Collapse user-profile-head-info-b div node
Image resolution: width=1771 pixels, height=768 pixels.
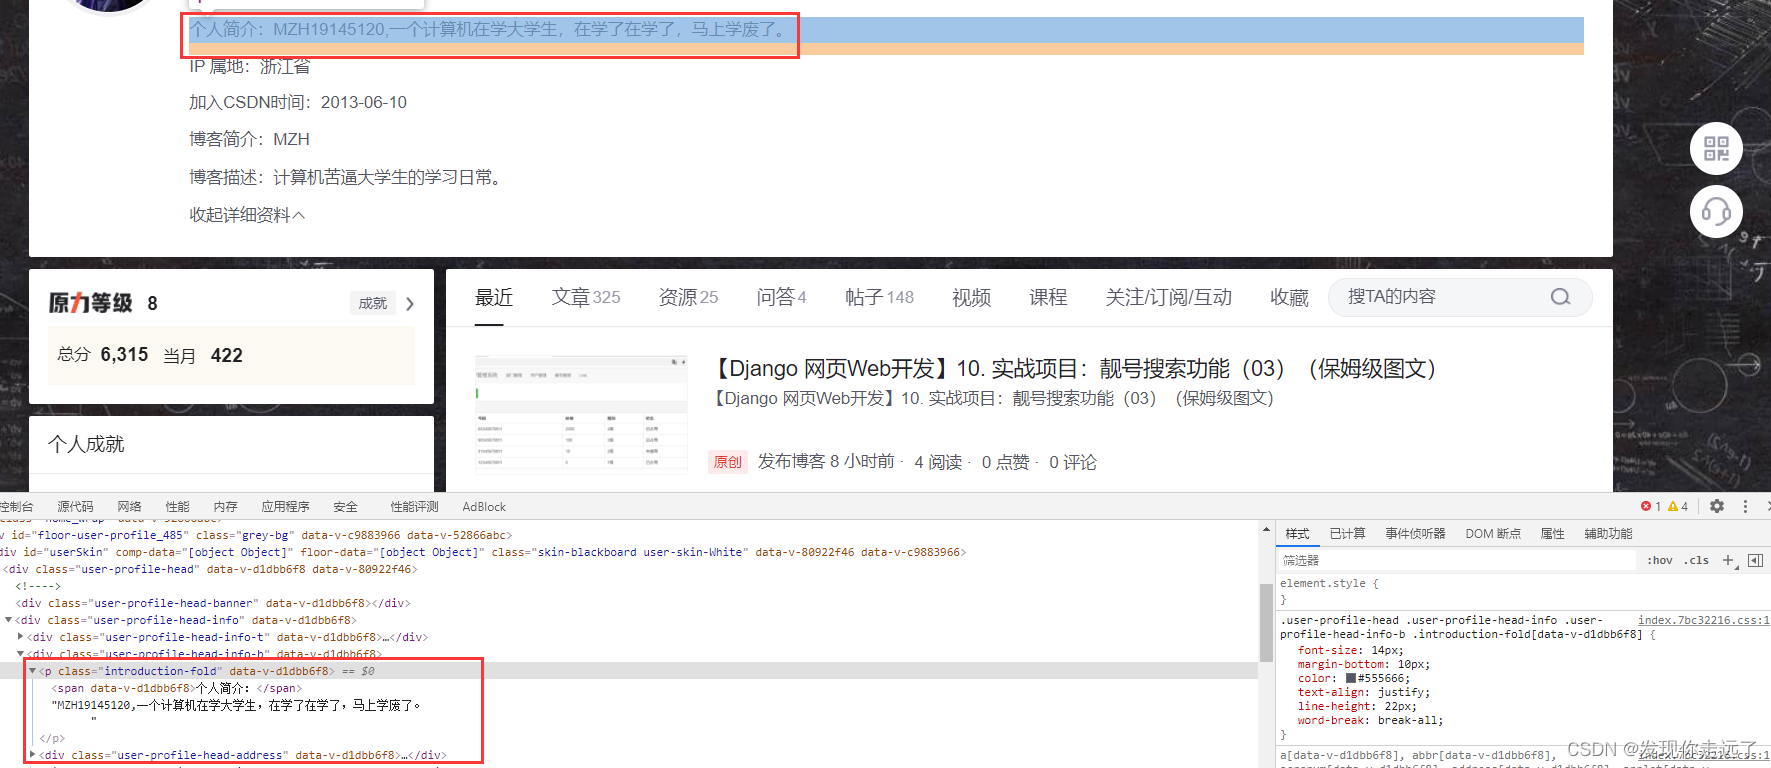(x=20, y=654)
